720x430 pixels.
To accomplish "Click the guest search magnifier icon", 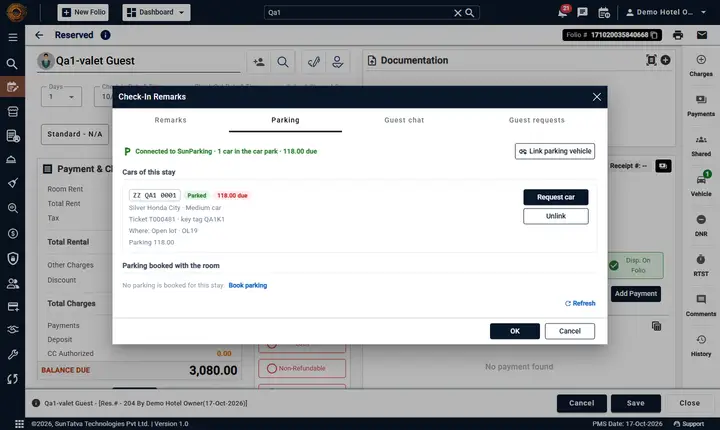I will (x=283, y=62).
